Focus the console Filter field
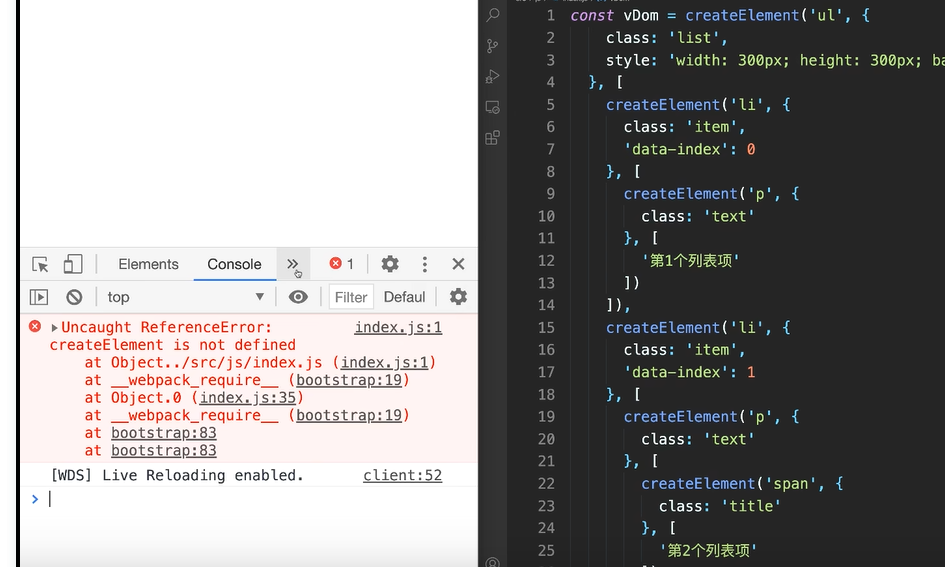Image resolution: width=945 pixels, height=567 pixels. (x=351, y=297)
